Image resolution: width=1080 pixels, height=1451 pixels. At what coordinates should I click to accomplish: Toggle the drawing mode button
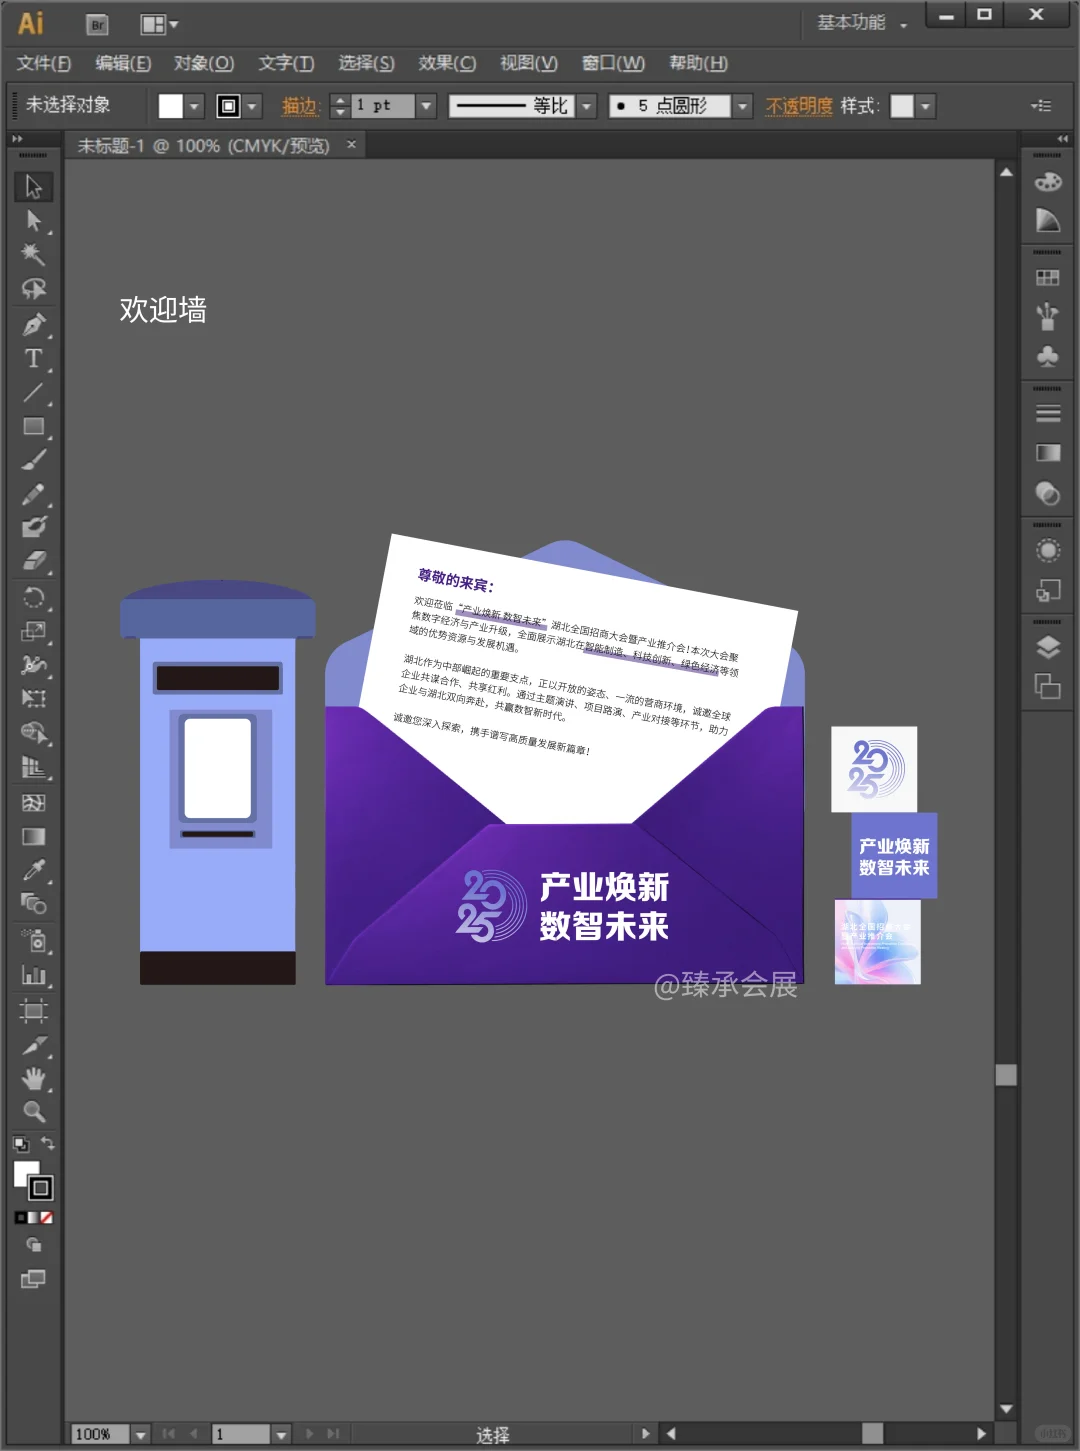(33, 1246)
